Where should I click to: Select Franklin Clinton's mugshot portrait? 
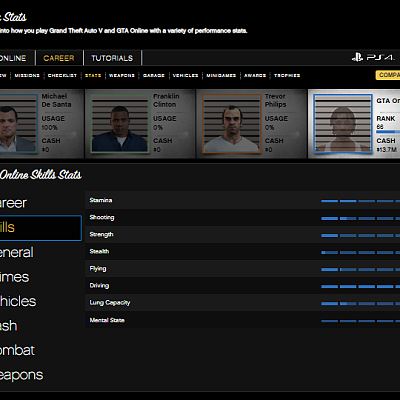[x=120, y=124]
